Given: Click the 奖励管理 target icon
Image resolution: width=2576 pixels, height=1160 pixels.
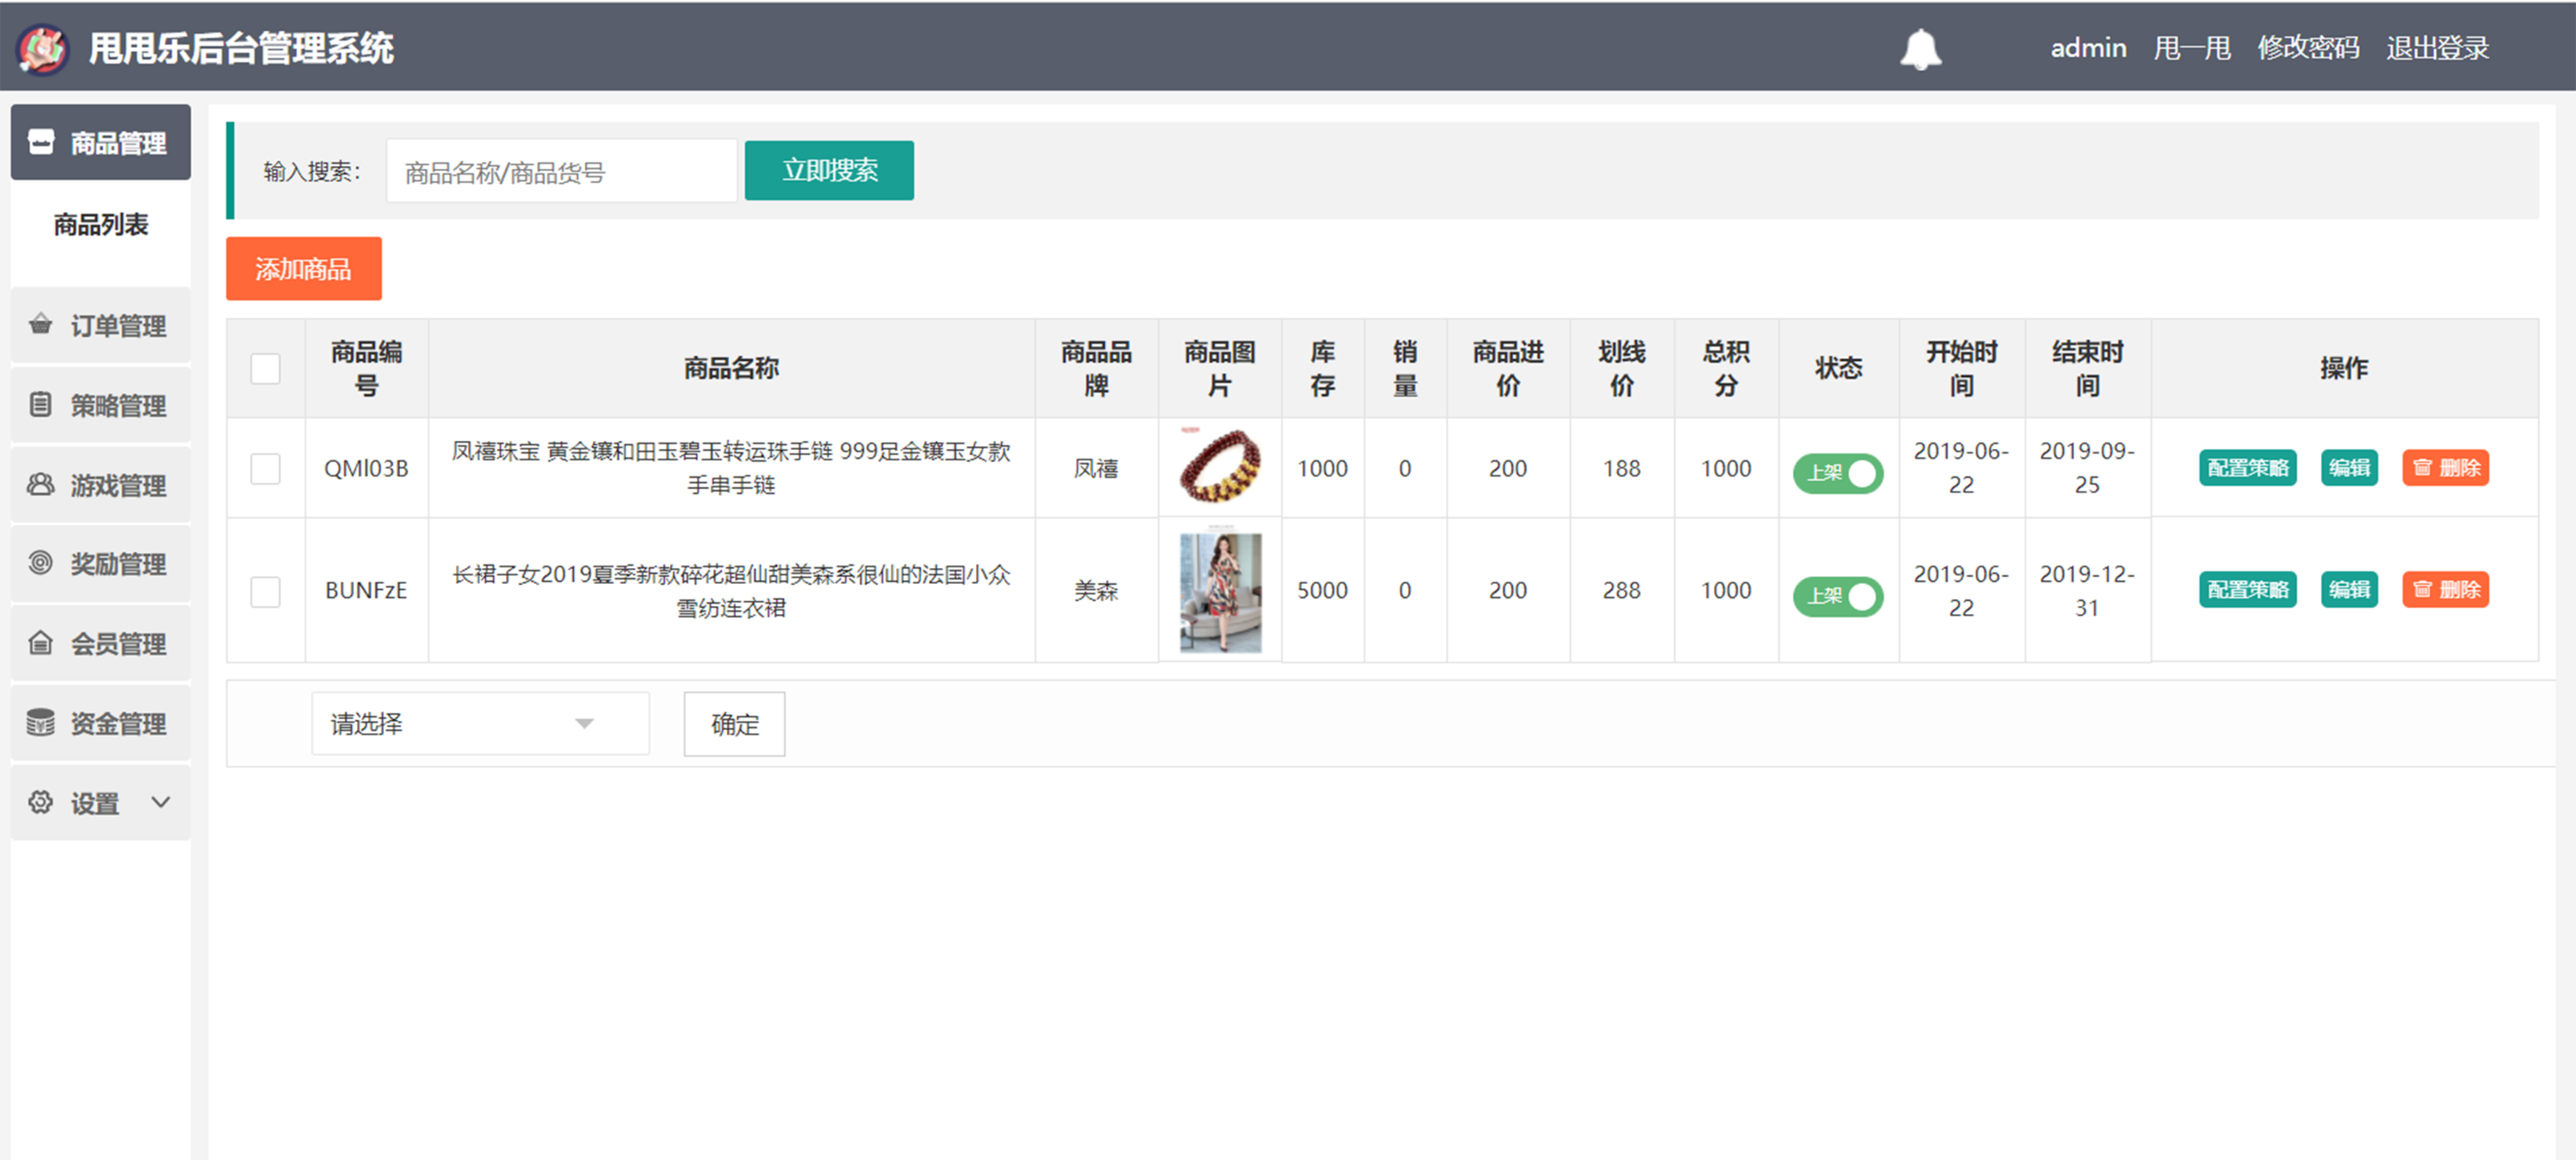Looking at the screenshot, I should (x=40, y=563).
